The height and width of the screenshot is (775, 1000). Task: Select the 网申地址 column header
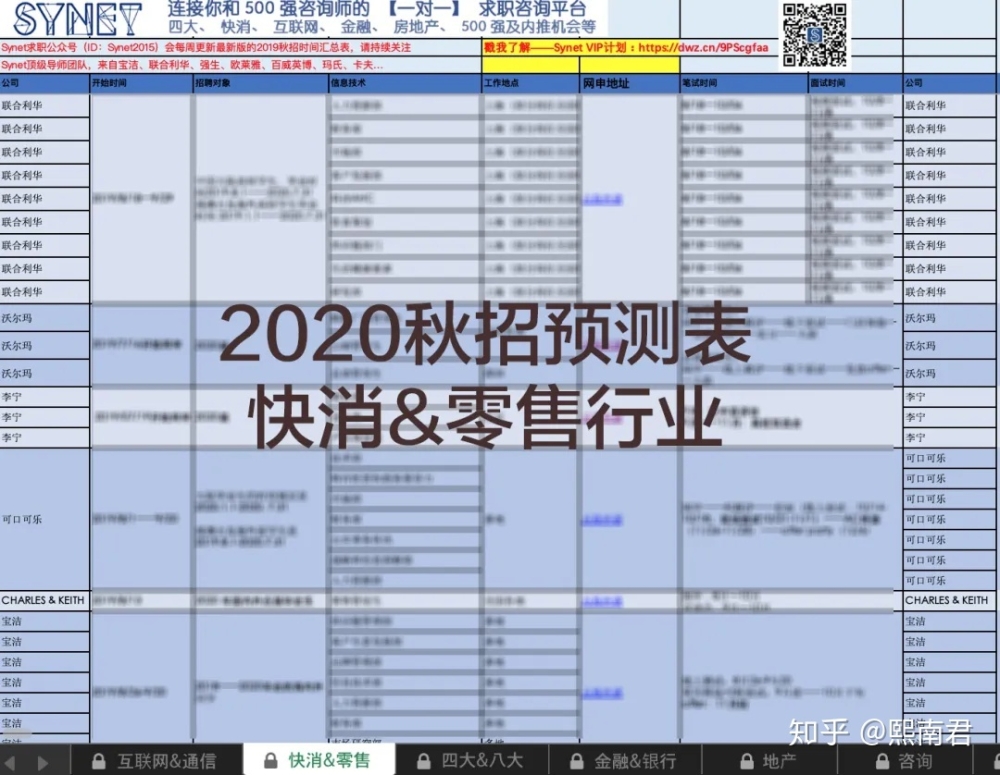click(x=630, y=84)
